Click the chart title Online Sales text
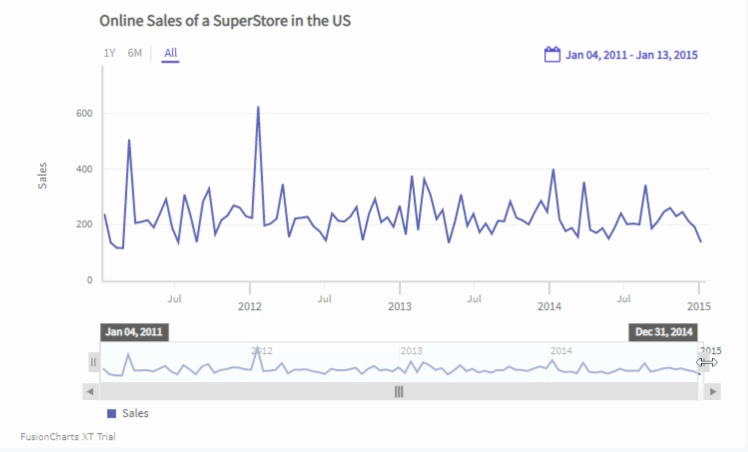Image resolution: width=748 pixels, height=452 pixels. 225,20
